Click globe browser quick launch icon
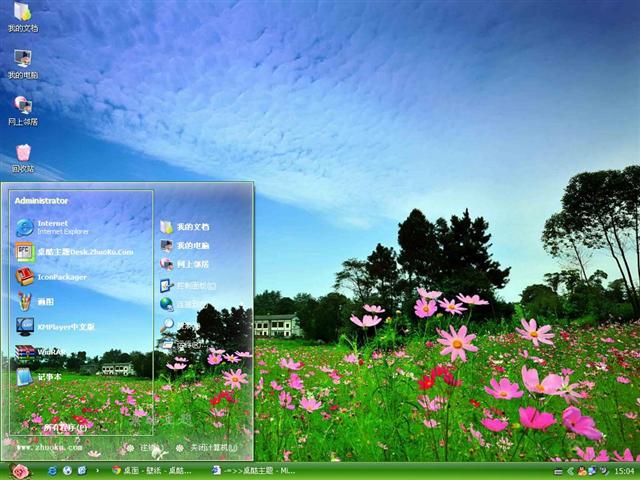The height and width of the screenshot is (480, 640). tap(67, 471)
